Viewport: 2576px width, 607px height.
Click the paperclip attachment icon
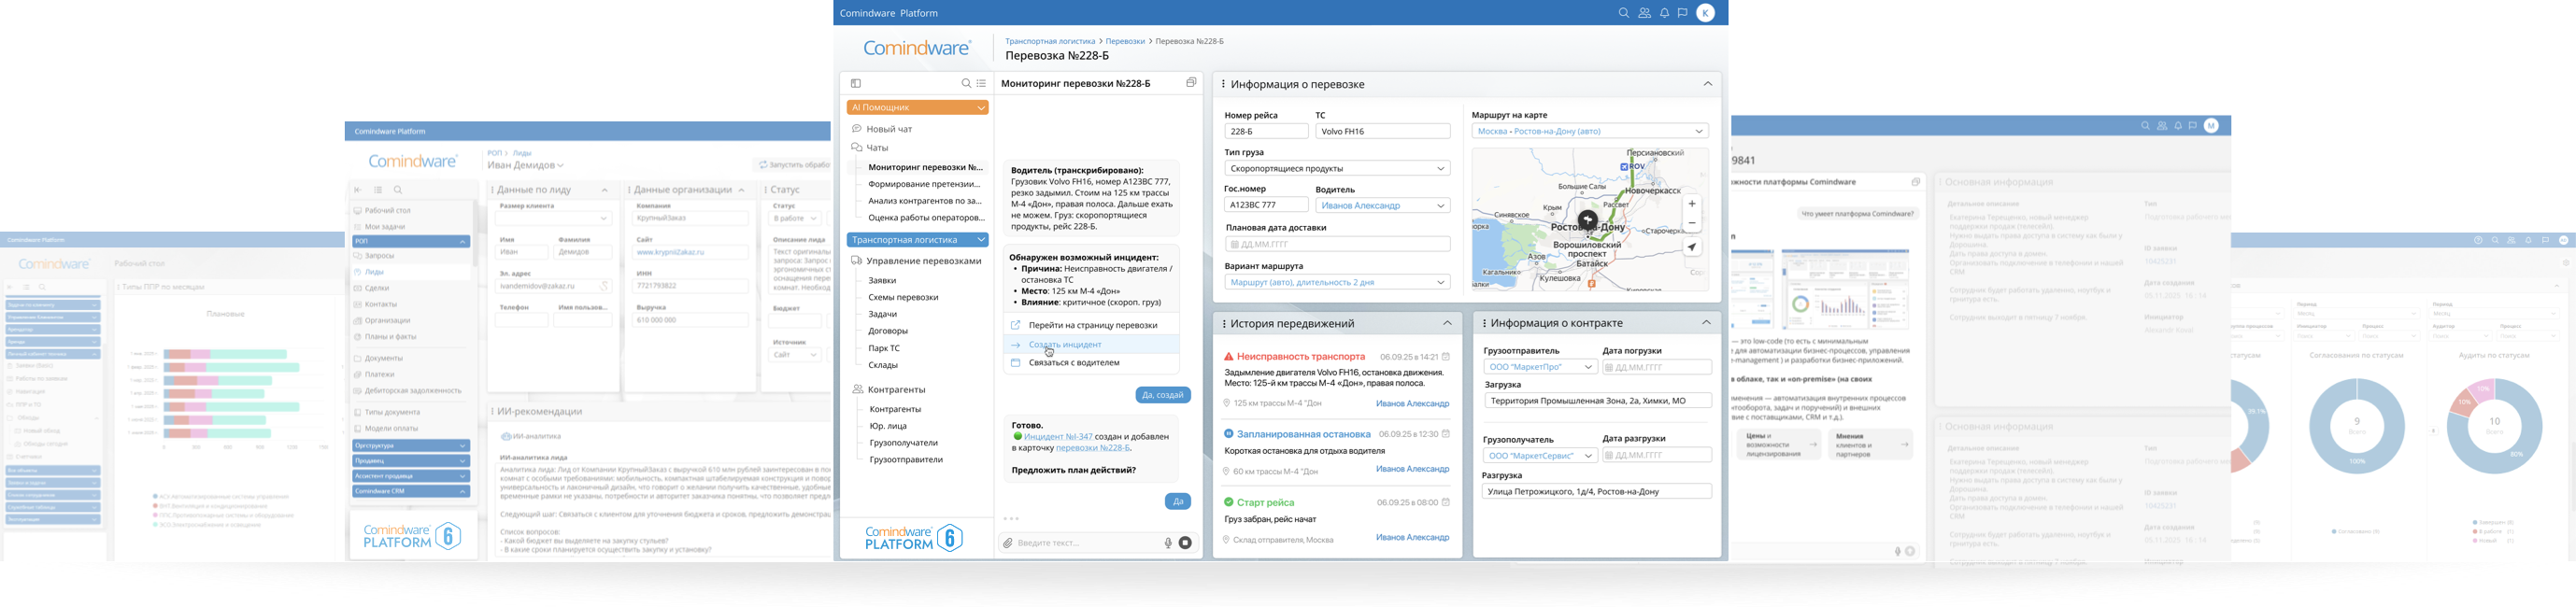click(1008, 543)
